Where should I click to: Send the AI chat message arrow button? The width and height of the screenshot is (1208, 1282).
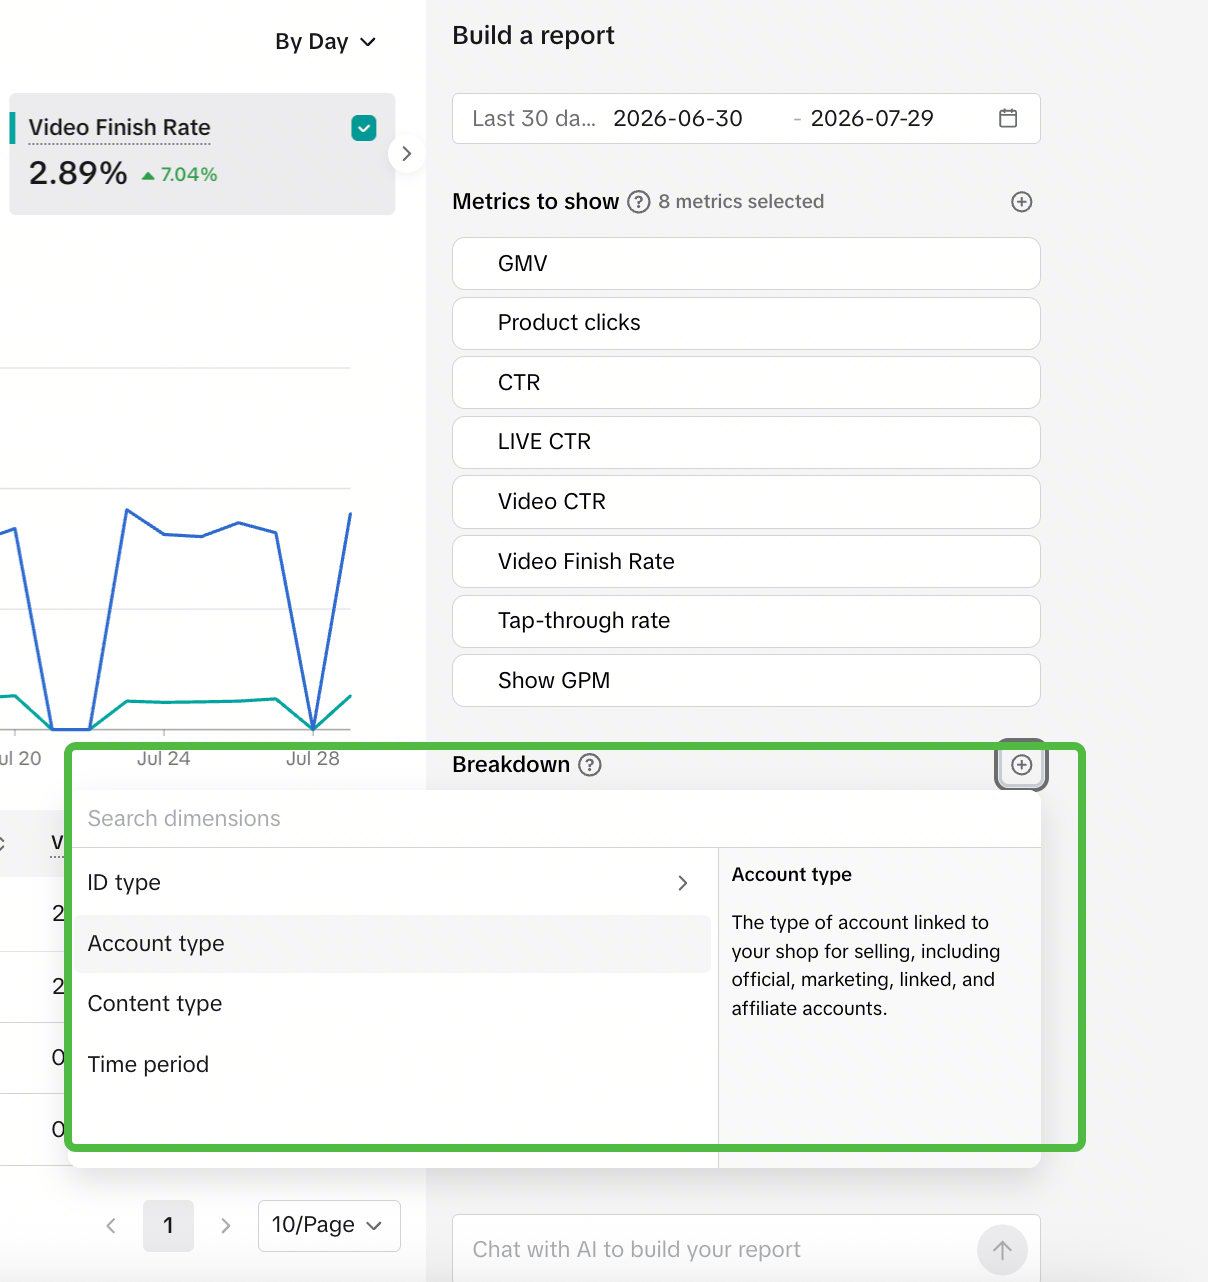point(1002,1250)
